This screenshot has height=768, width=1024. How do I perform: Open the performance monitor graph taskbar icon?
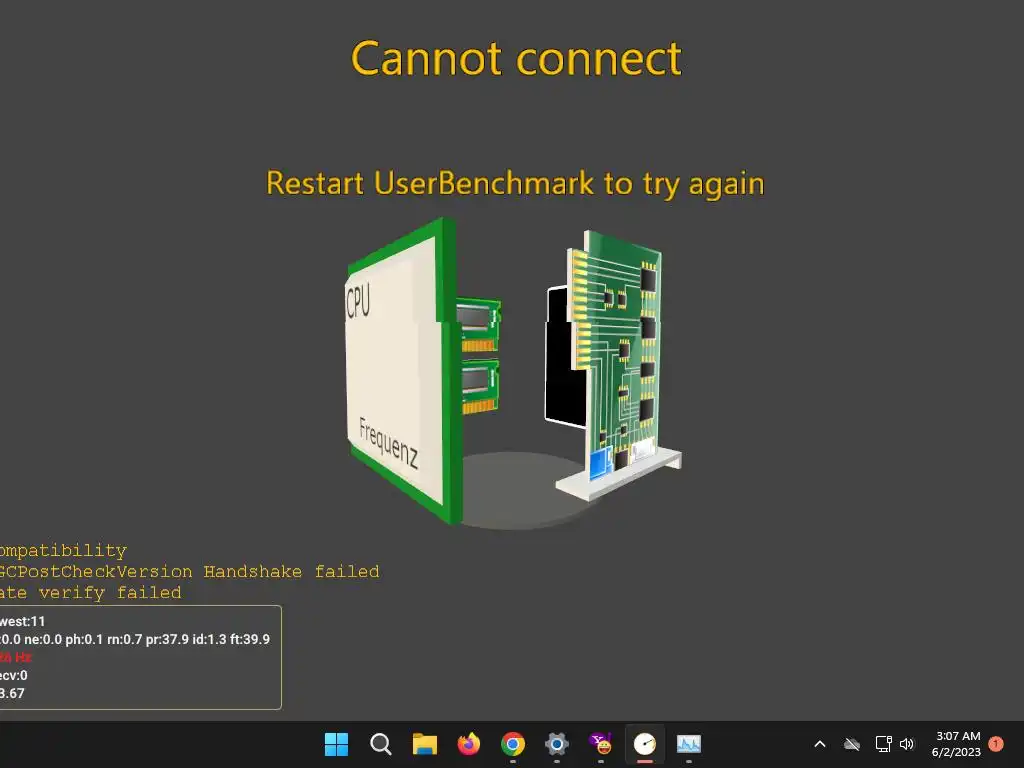pos(688,744)
